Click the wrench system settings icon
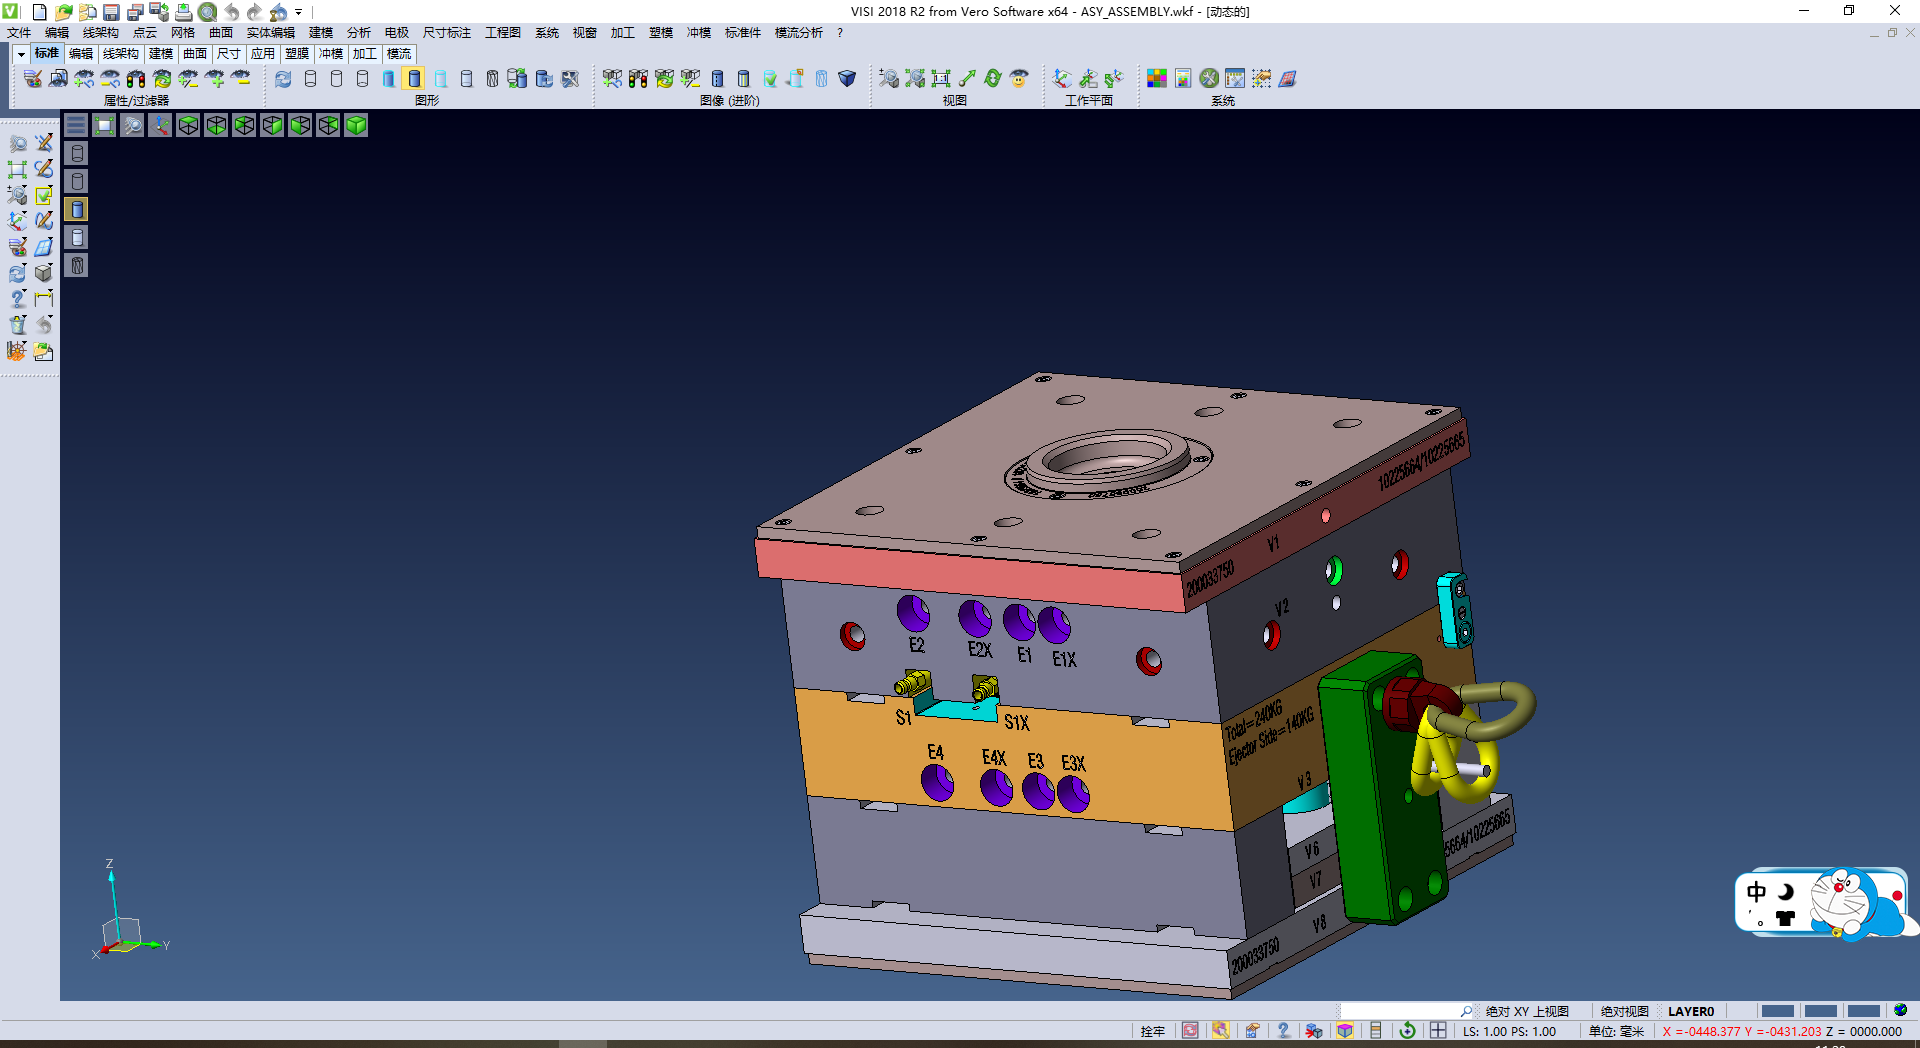The width and height of the screenshot is (1920, 1048). point(1209,79)
